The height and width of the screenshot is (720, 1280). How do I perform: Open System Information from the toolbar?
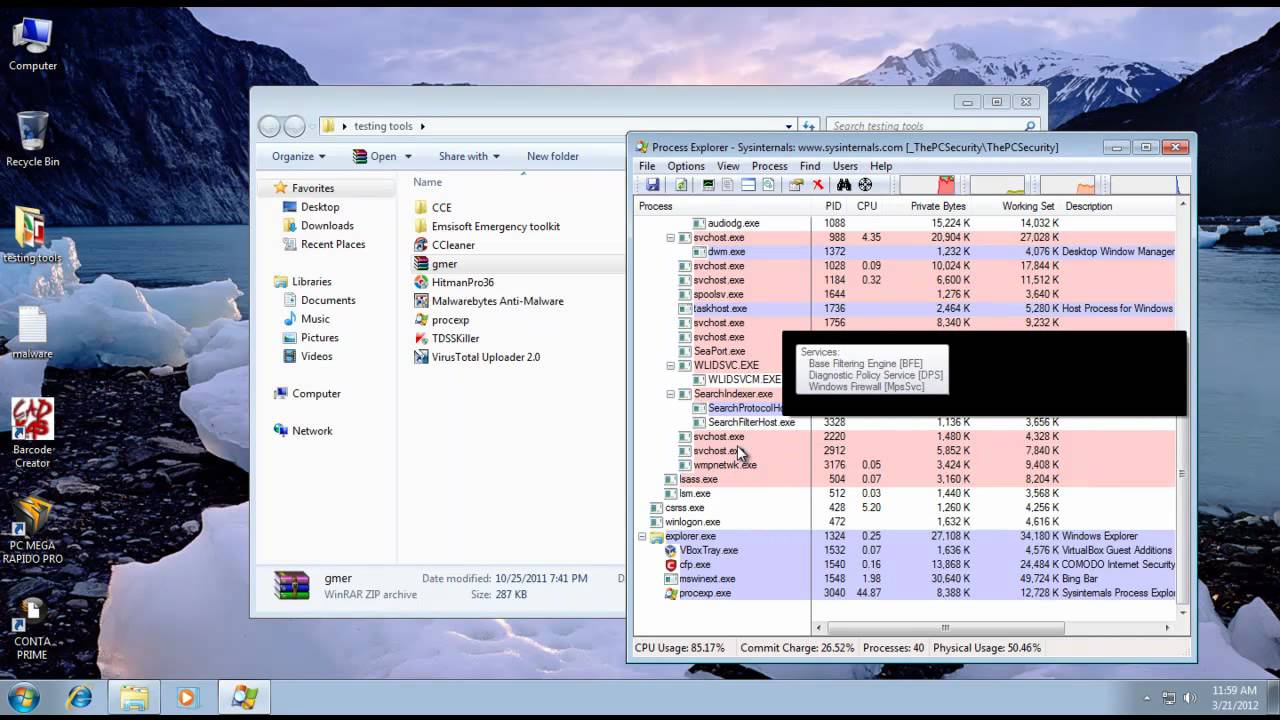pos(709,185)
